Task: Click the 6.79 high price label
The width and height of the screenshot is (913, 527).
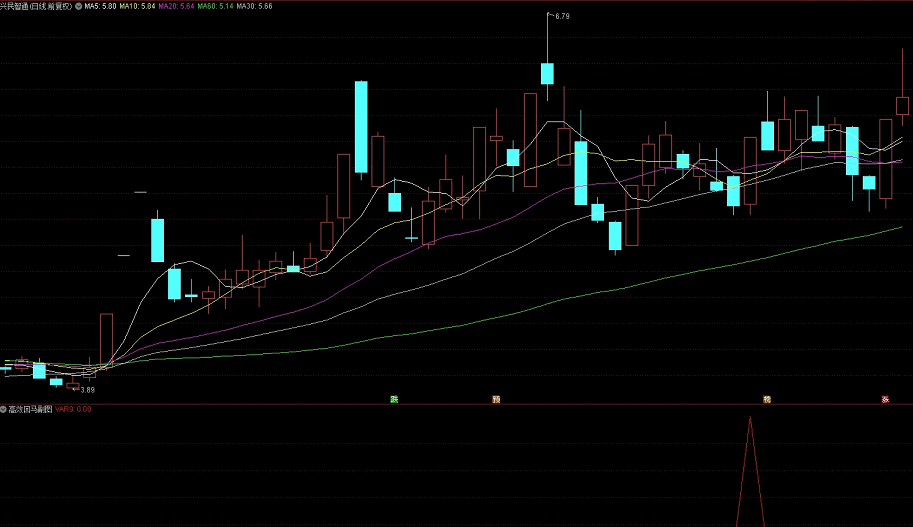Action: pyautogui.click(x=562, y=16)
